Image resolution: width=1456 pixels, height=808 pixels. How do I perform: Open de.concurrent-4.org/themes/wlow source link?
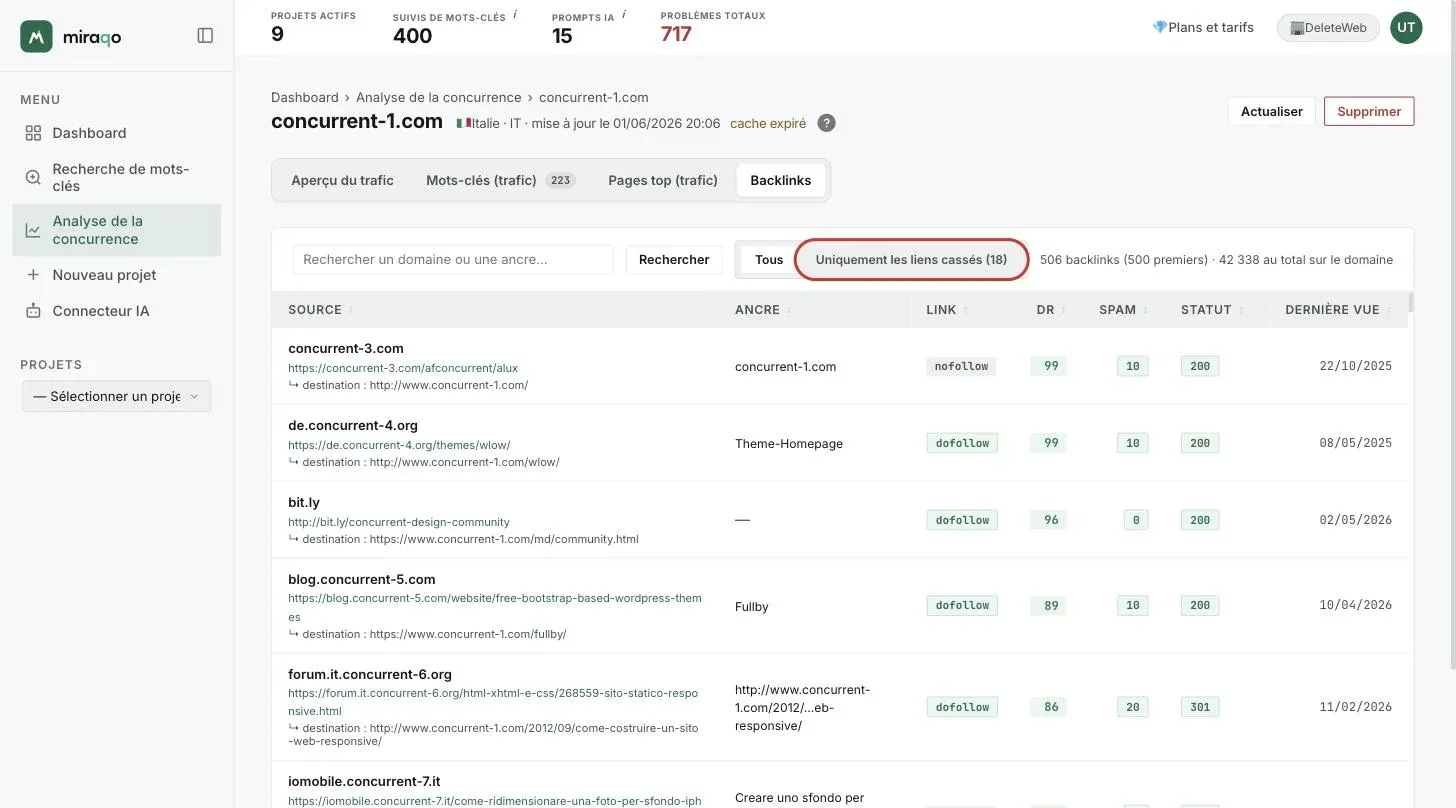click(400, 445)
